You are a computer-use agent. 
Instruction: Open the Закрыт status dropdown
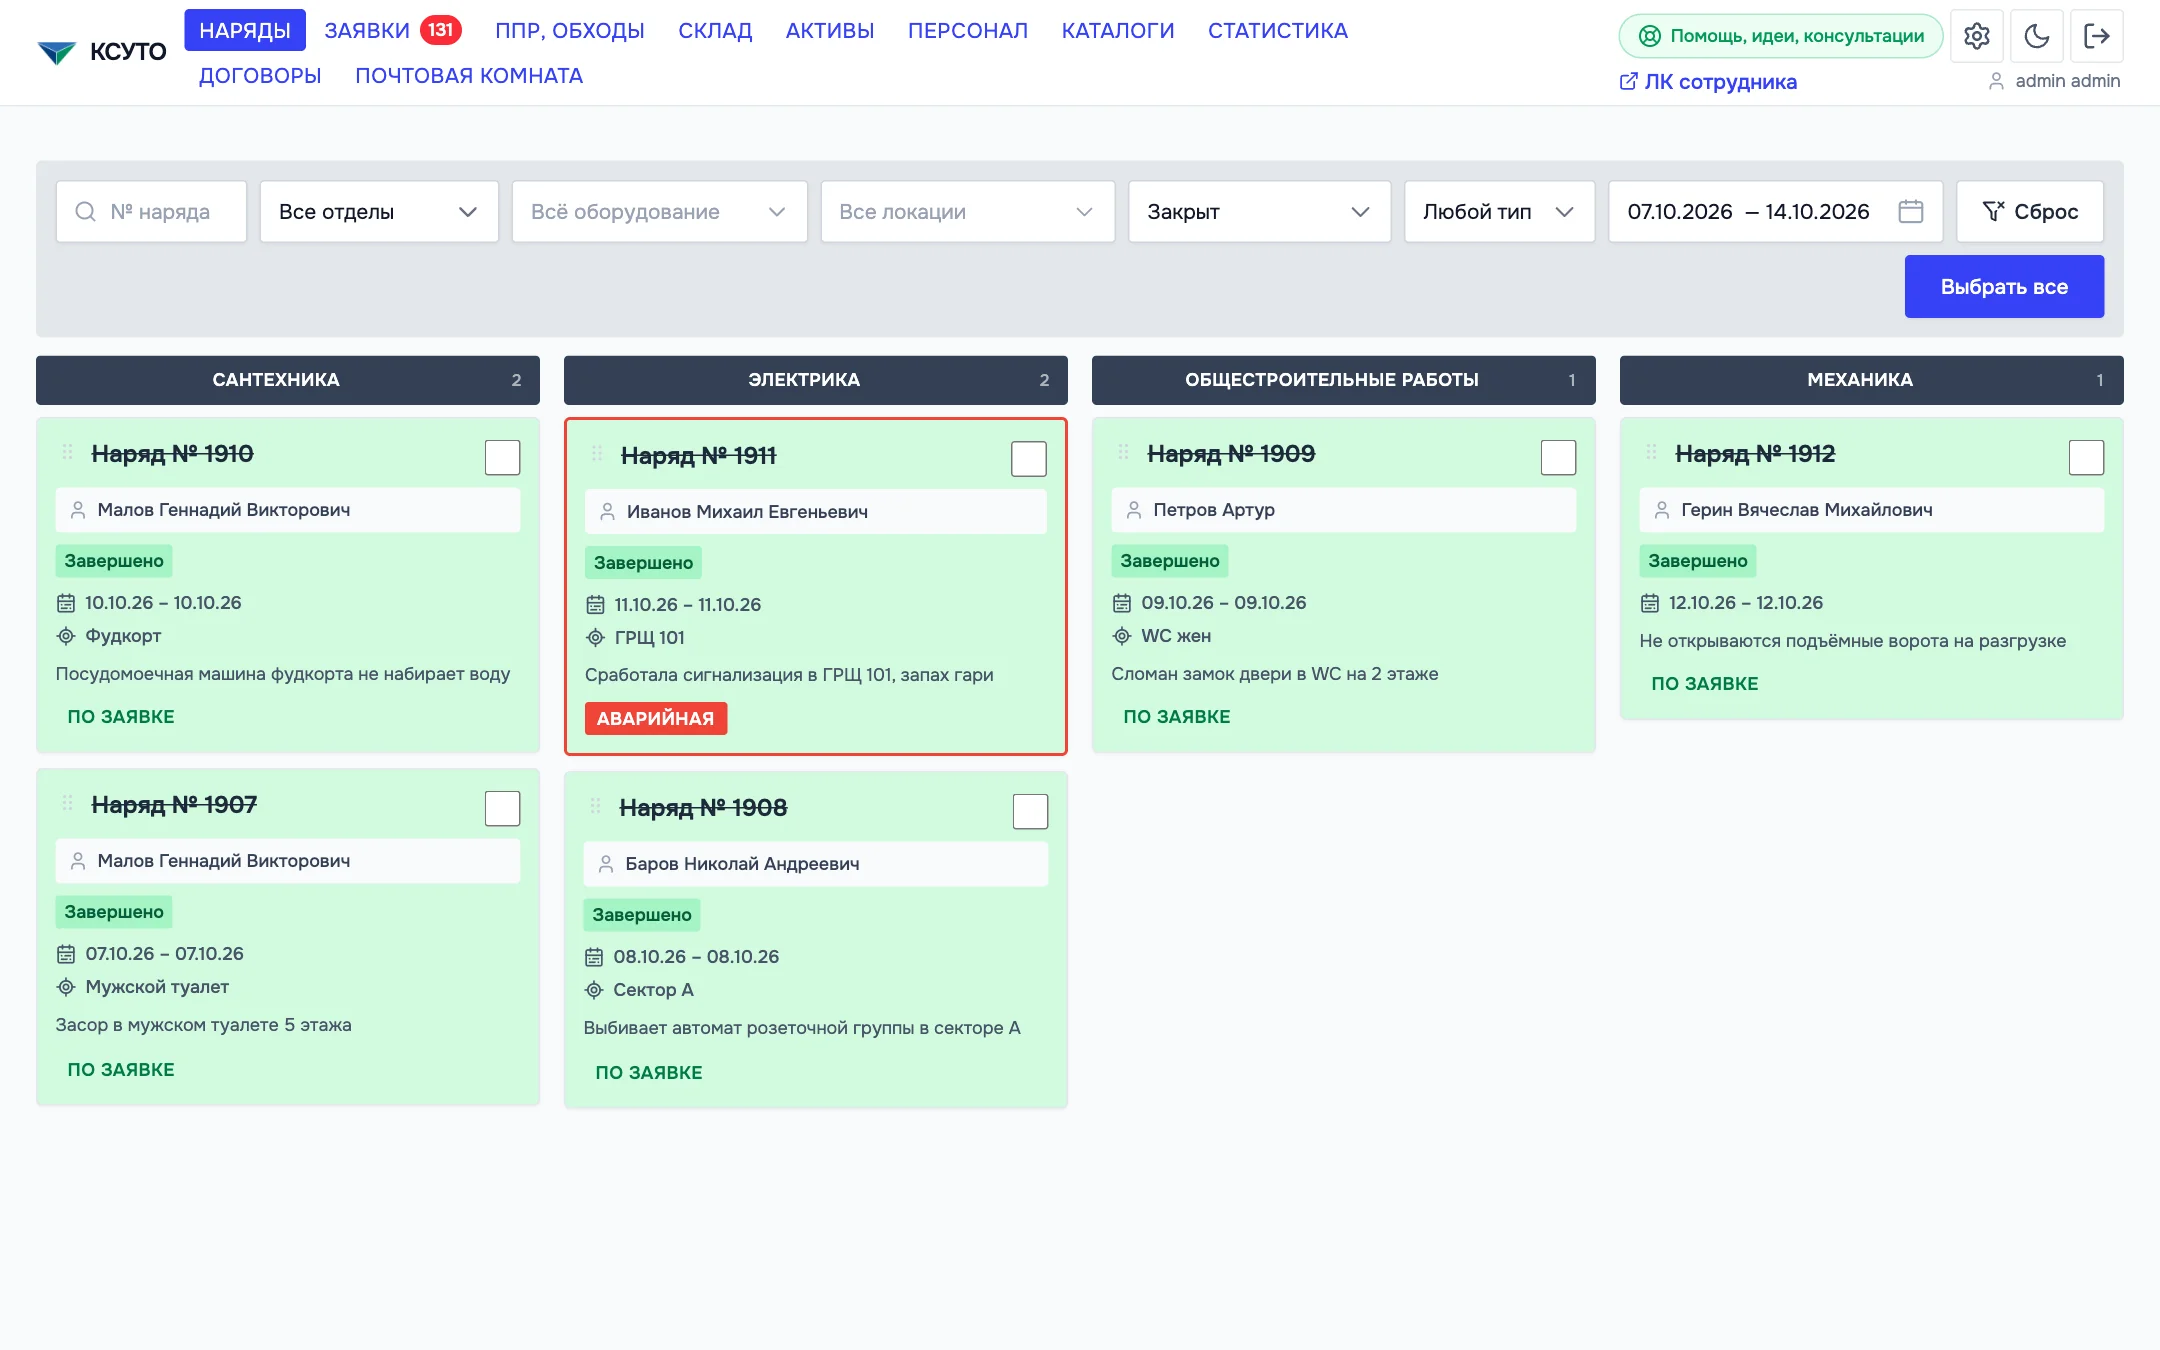click(x=1259, y=211)
